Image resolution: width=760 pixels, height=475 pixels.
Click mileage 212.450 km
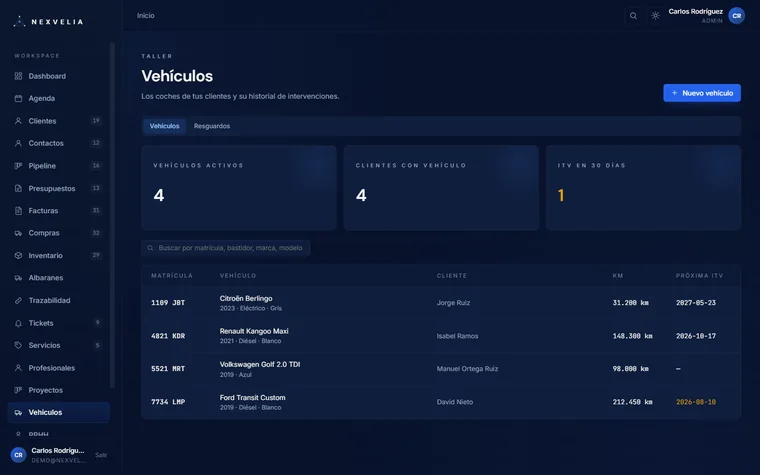tap(632, 402)
